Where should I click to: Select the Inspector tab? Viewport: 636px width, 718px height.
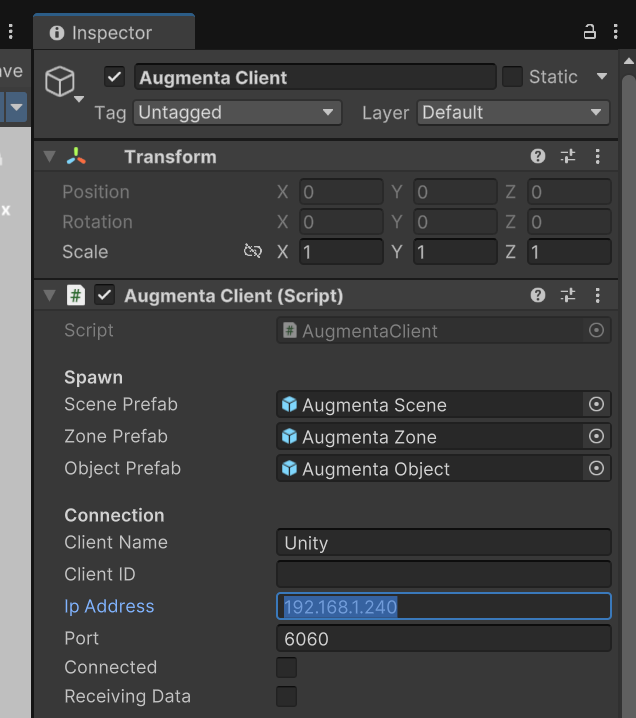(111, 33)
